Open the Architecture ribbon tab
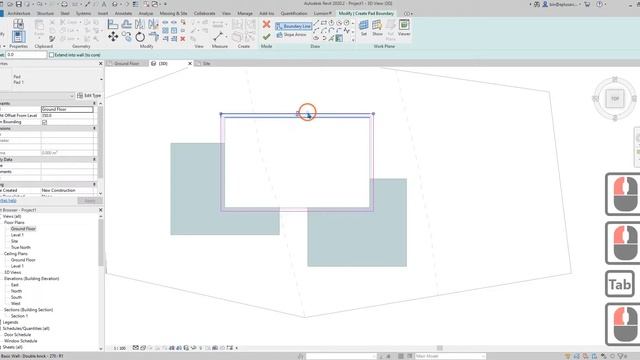 [19, 13]
